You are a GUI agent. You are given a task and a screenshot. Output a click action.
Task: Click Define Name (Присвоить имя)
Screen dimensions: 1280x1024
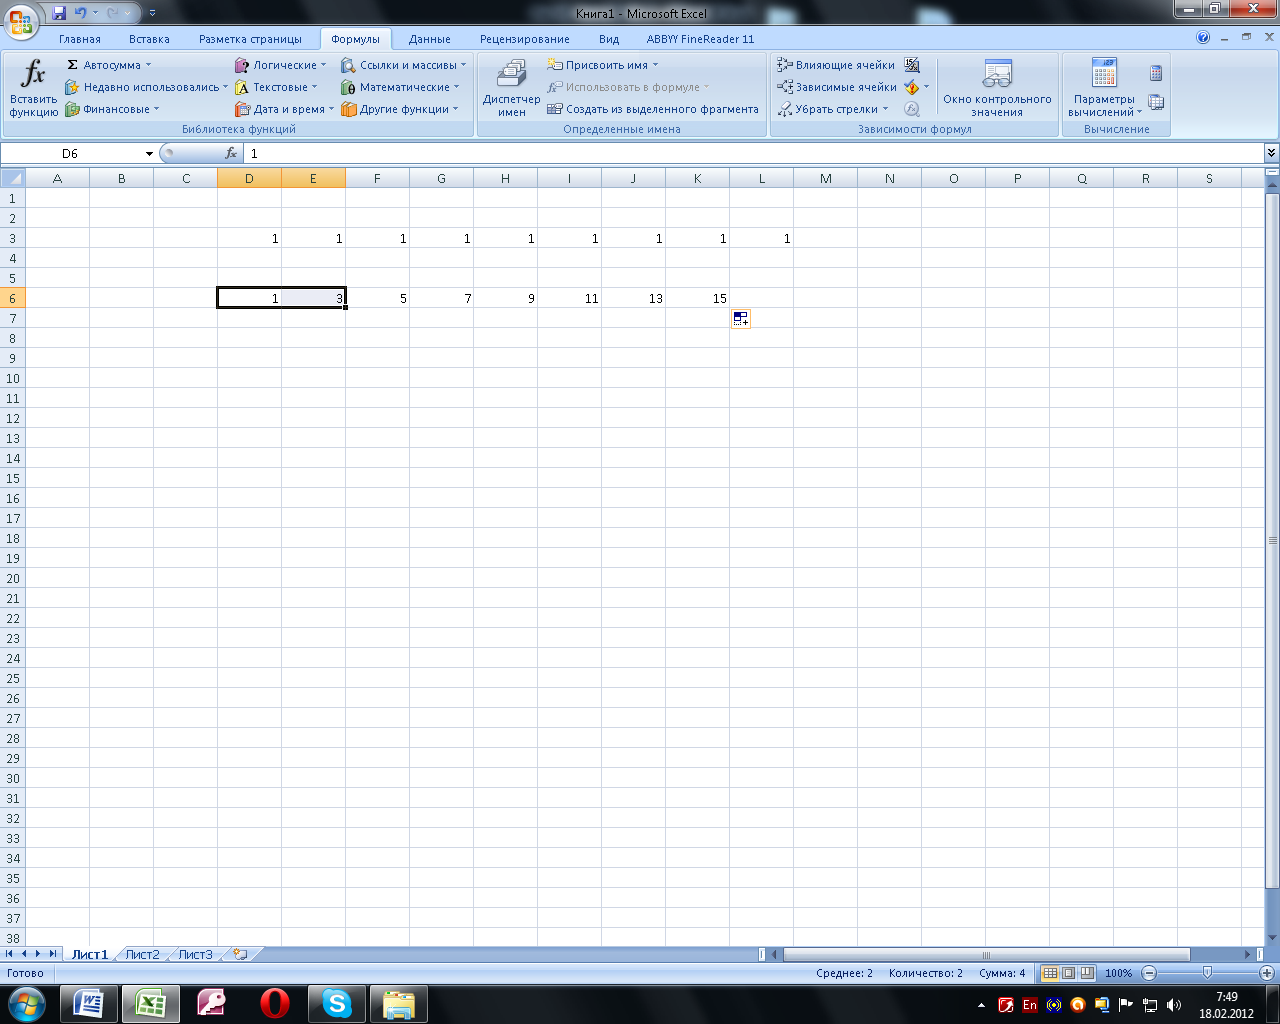[603, 65]
